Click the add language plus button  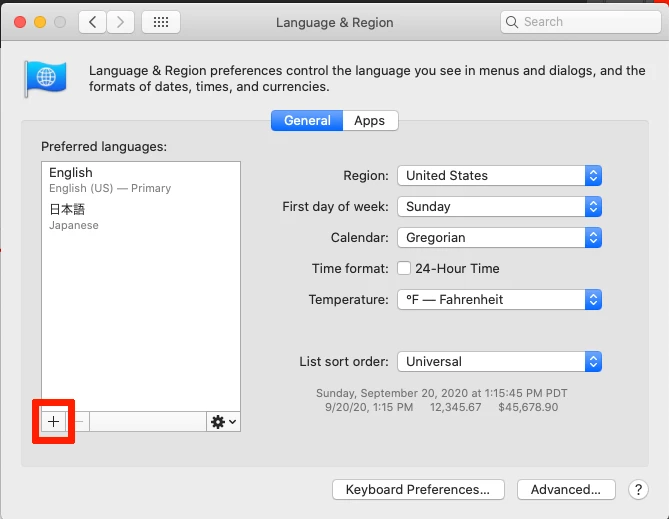pyautogui.click(x=53, y=422)
